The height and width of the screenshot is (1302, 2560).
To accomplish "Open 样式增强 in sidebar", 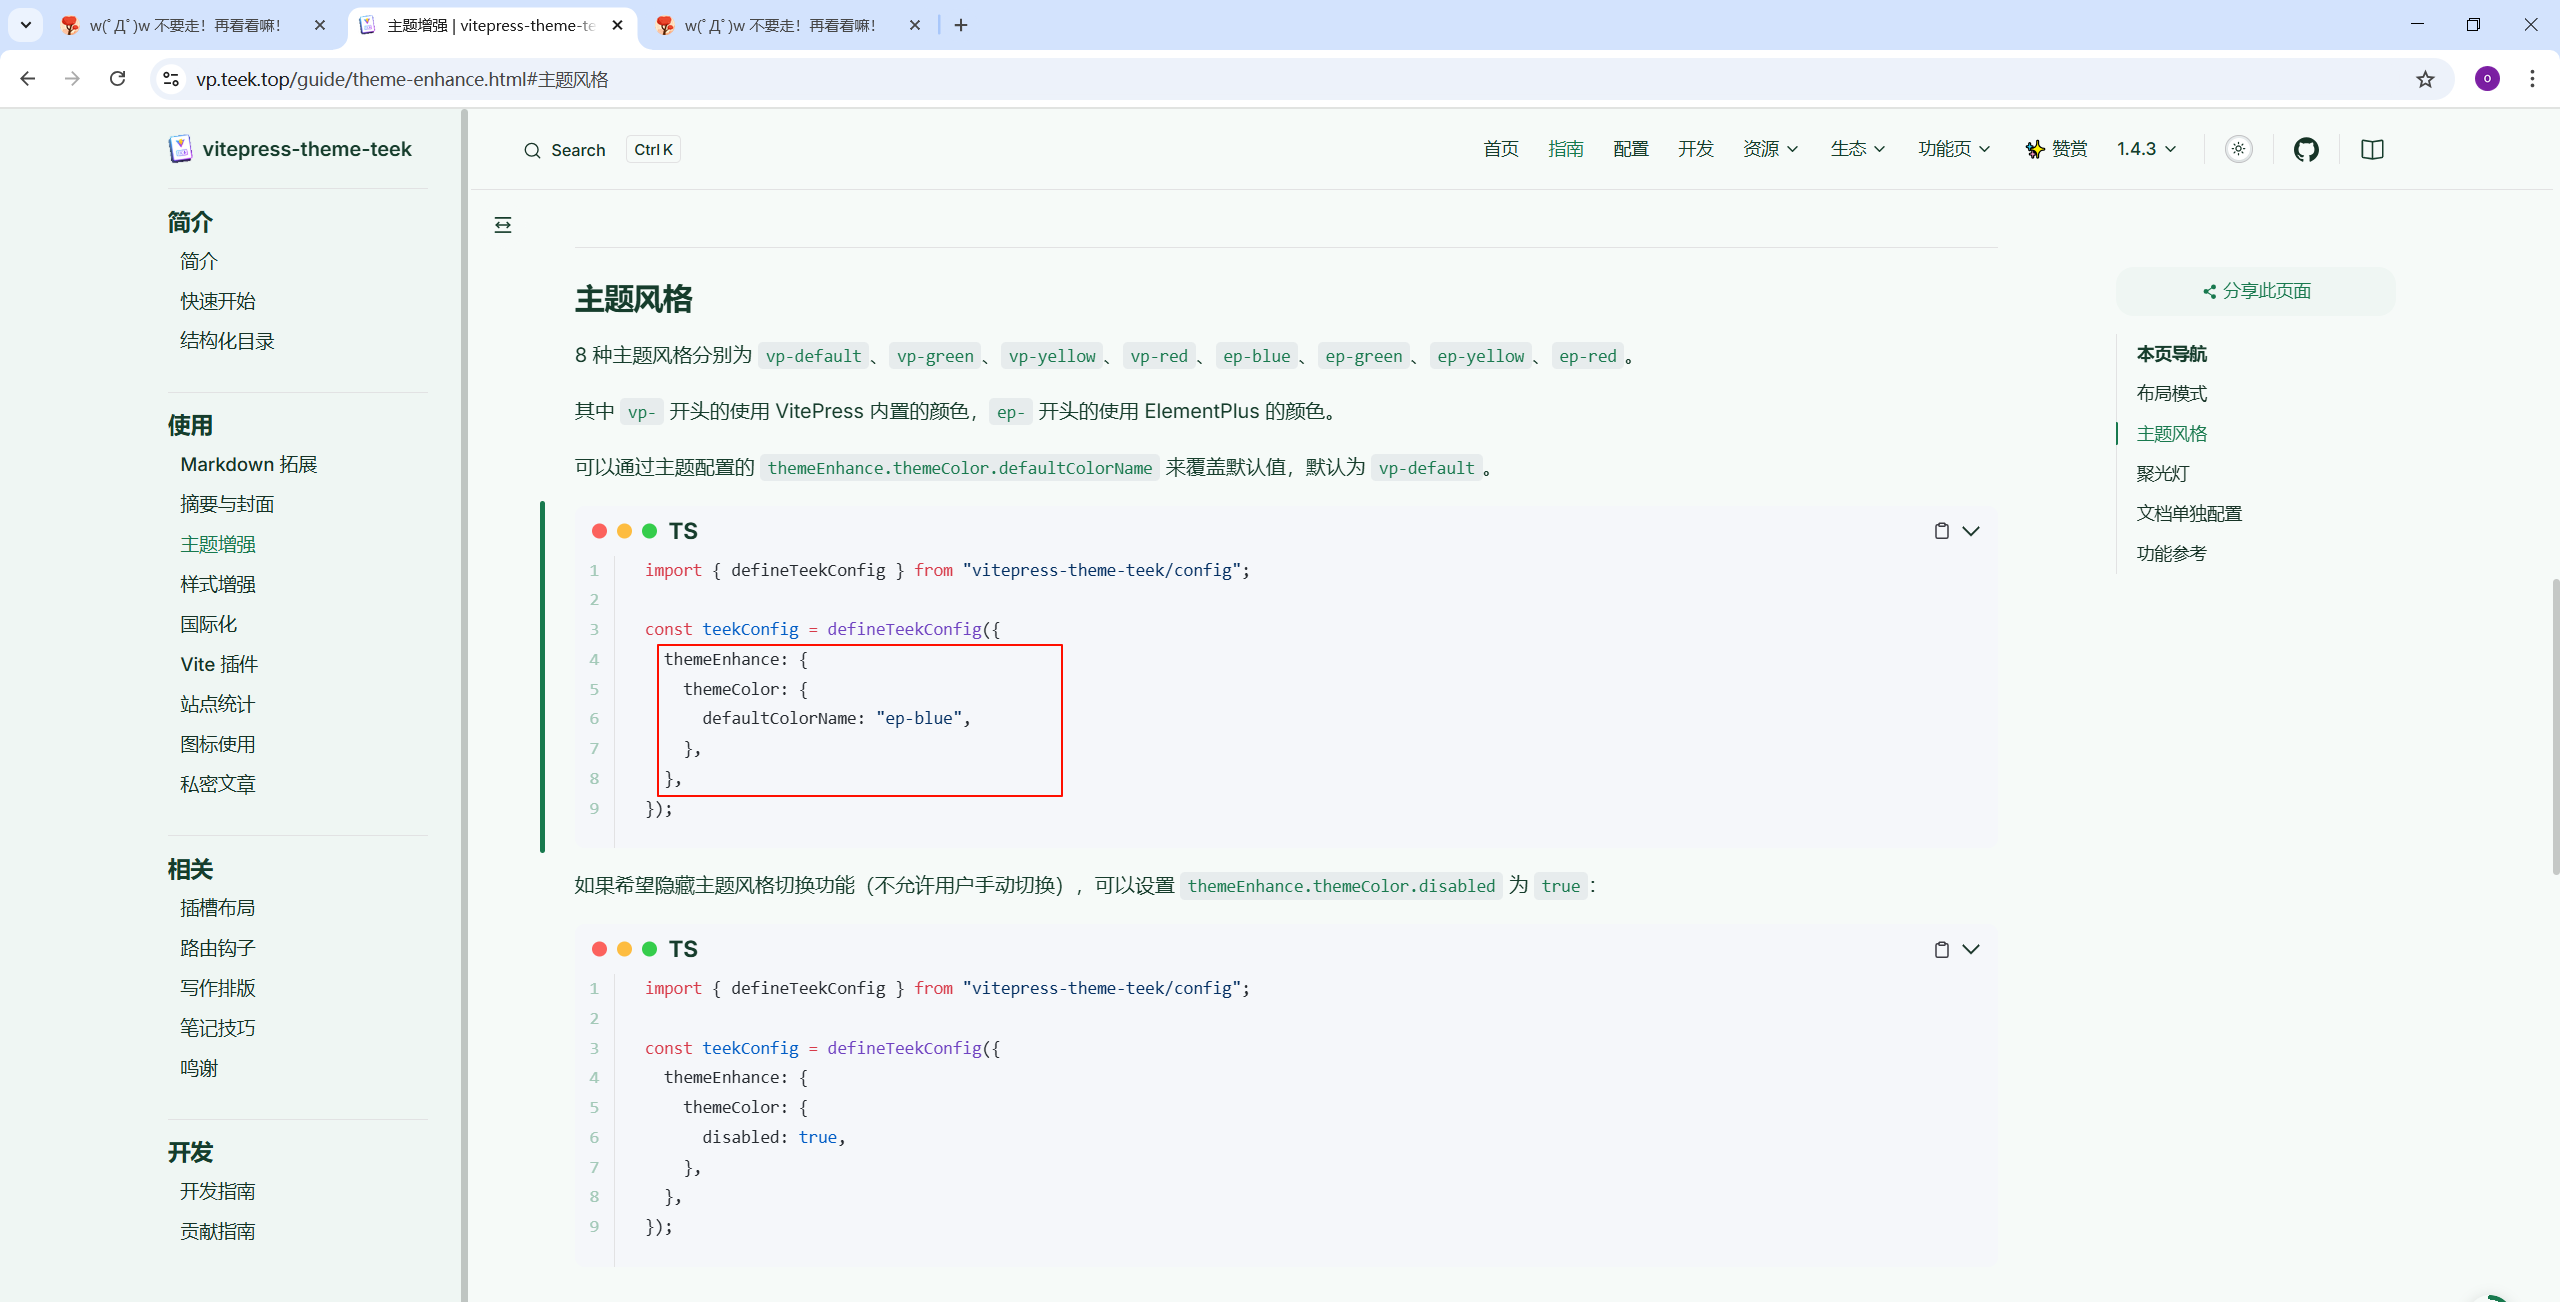I will coord(218,585).
